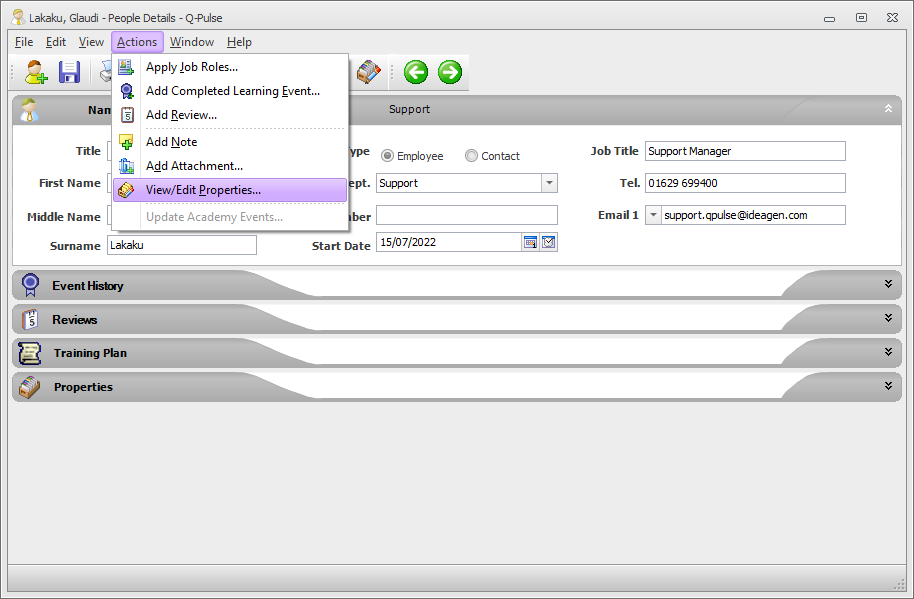The width and height of the screenshot is (914, 599).
Task: Click the Start Date field
Action: point(449,242)
